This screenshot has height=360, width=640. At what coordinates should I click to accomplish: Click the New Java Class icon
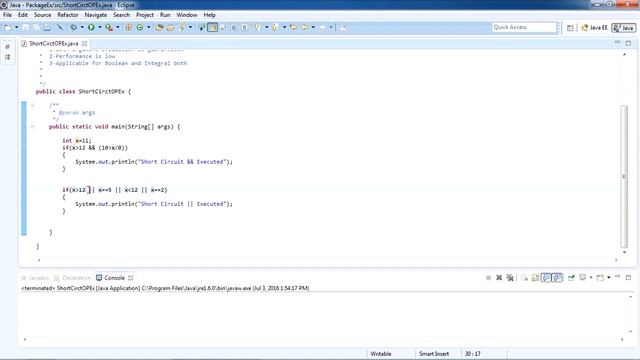pos(140,27)
